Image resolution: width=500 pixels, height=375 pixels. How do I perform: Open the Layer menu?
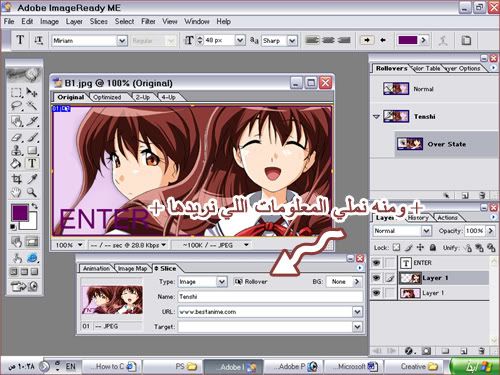74,21
